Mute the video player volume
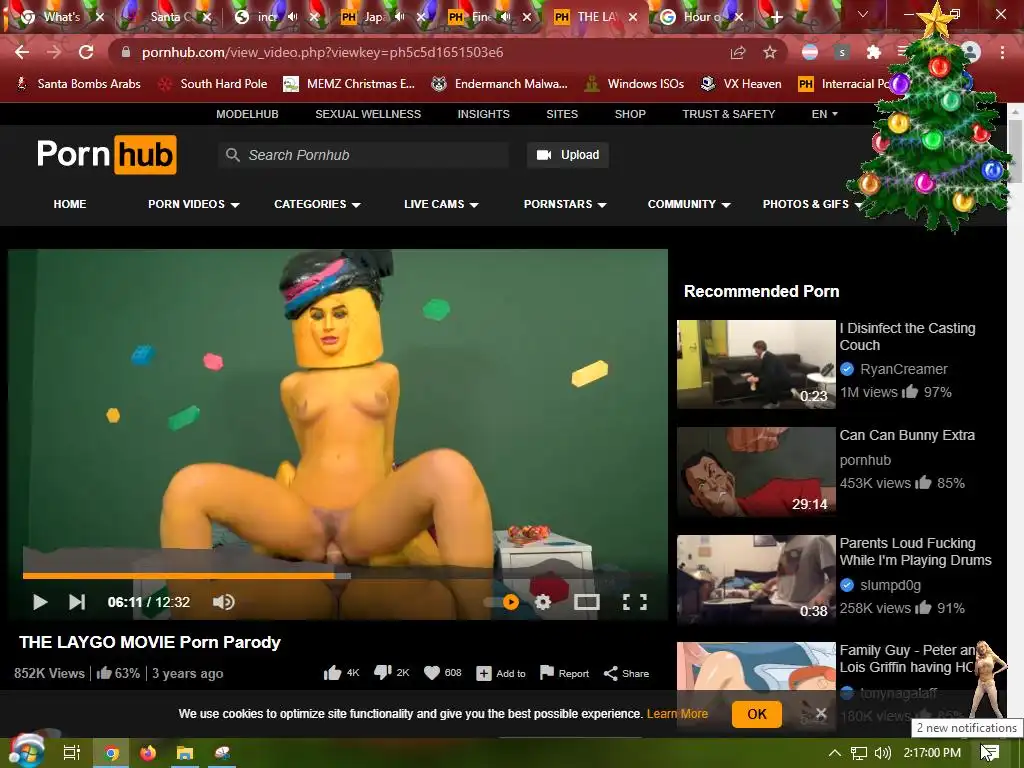1024x768 pixels. click(223, 601)
